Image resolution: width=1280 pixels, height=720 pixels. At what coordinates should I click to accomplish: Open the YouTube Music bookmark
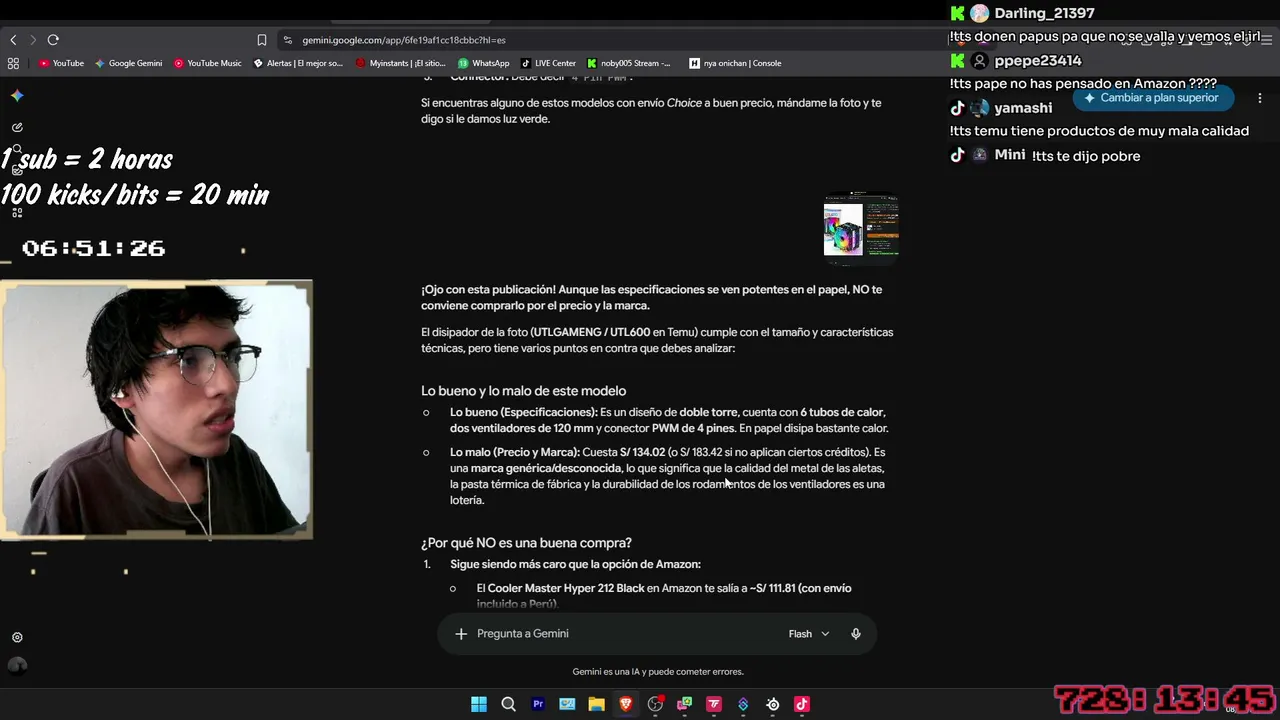tap(208, 63)
